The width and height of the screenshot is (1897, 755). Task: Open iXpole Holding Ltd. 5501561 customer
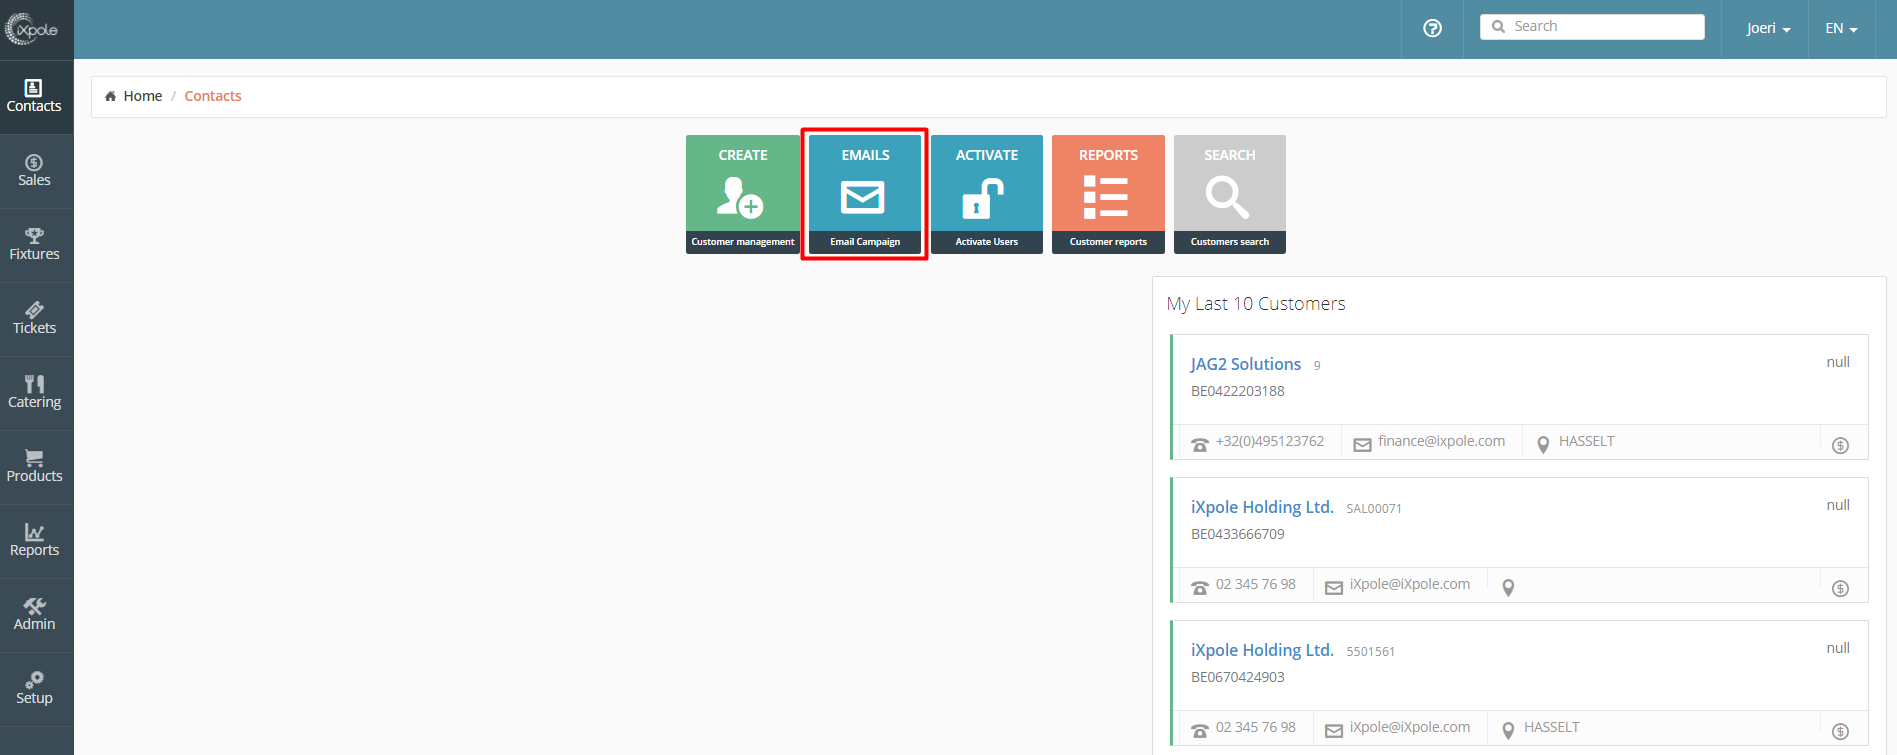click(1262, 650)
